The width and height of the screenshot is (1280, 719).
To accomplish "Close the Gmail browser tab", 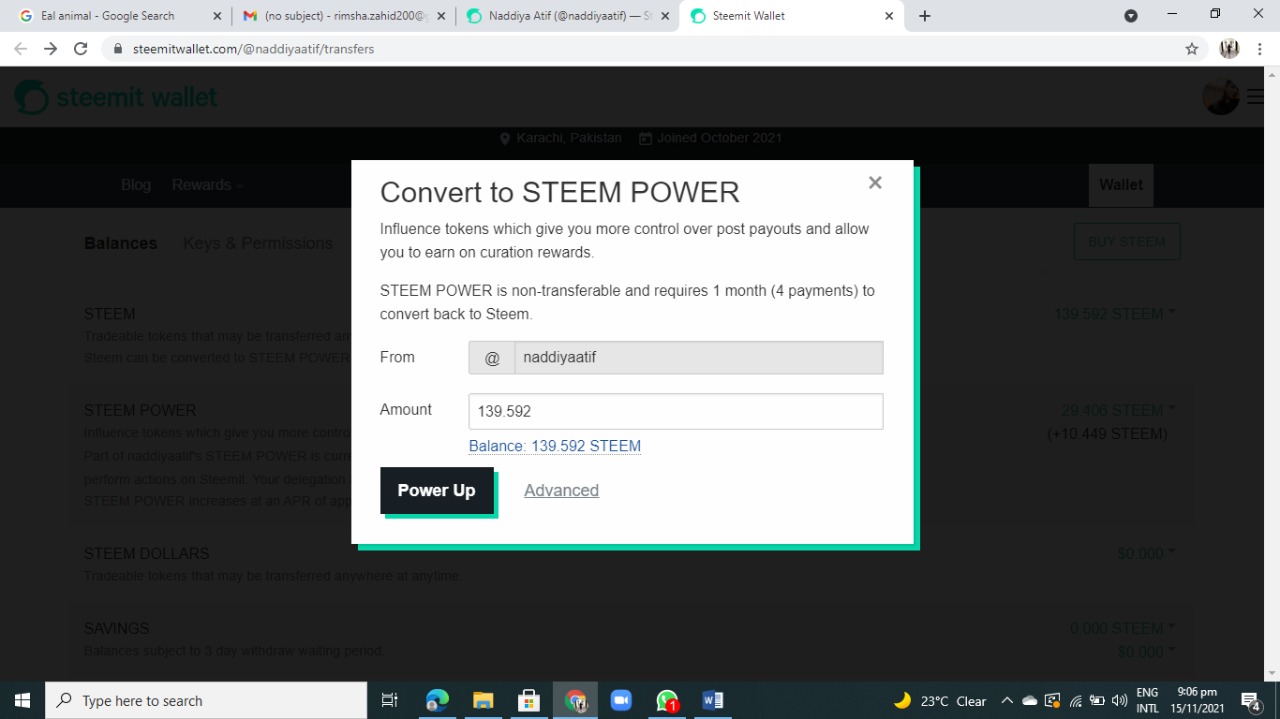I will [441, 16].
